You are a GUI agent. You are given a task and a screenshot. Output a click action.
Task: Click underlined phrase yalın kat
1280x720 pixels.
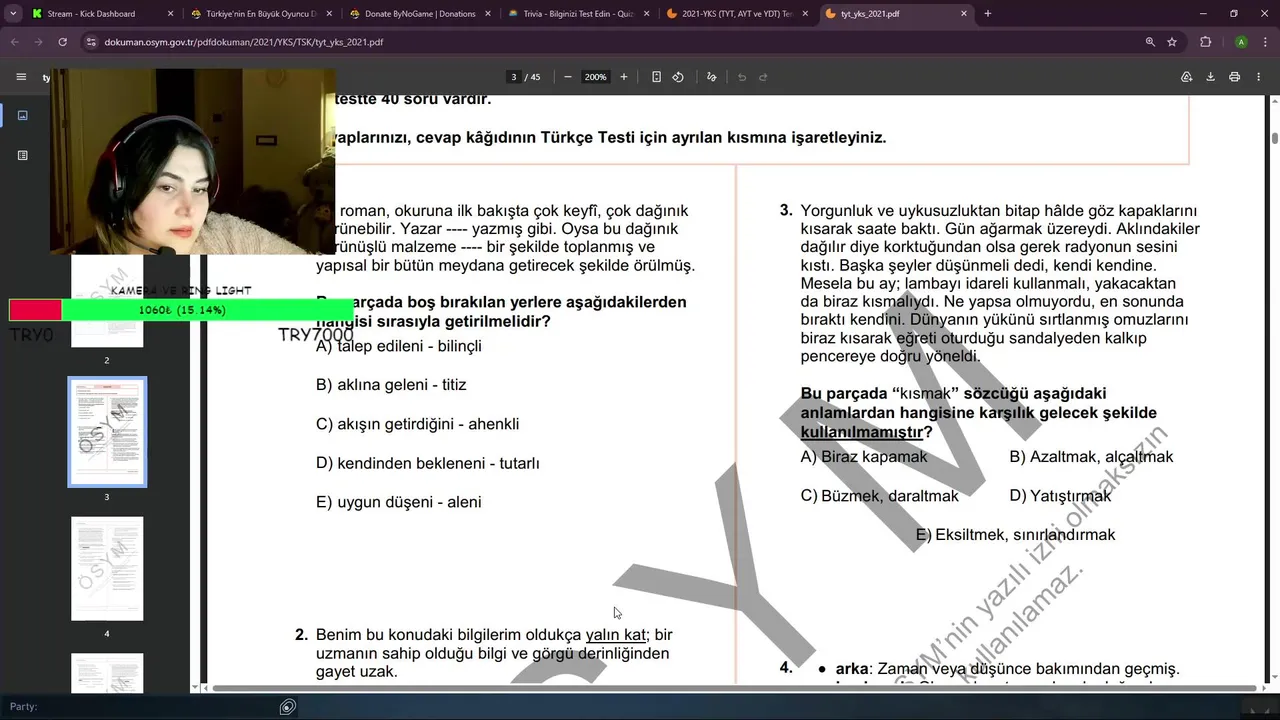[x=616, y=635]
